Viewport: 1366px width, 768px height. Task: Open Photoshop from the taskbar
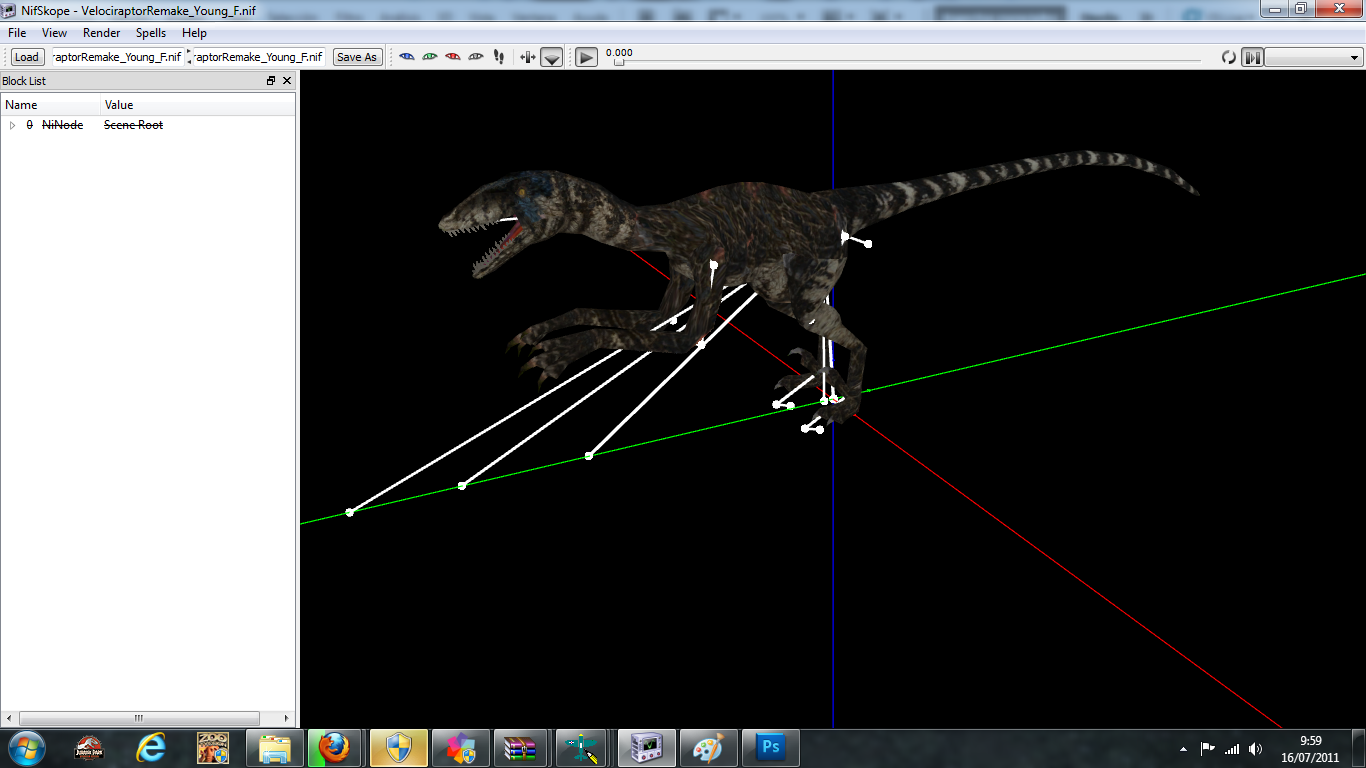[770, 747]
